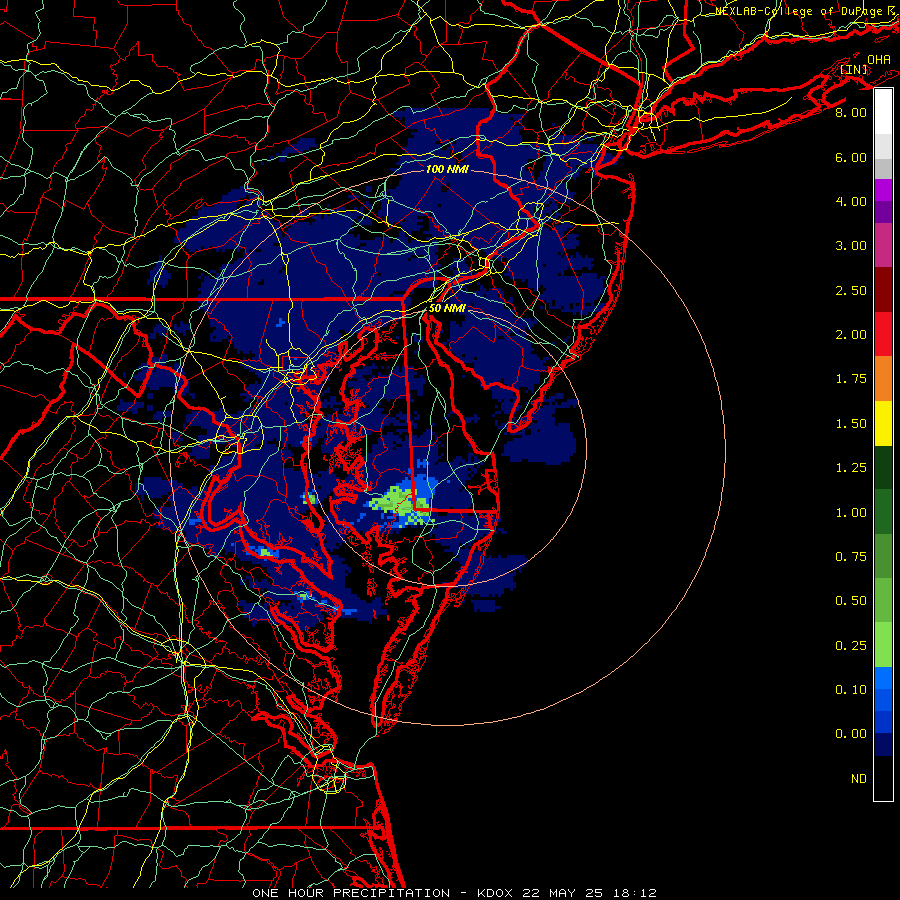Pick the bright magenta legend swatch
900x900 pixels.
coord(883,190)
